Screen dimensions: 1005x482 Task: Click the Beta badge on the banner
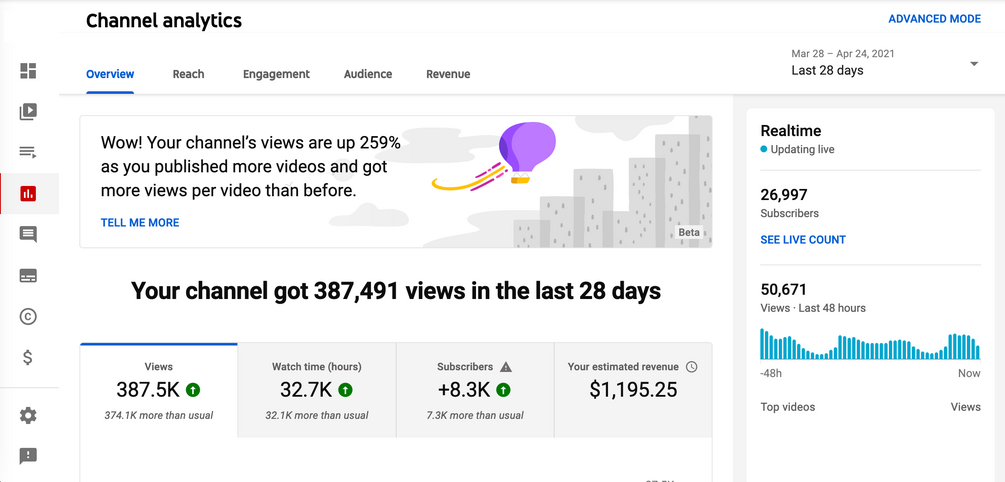[689, 233]
